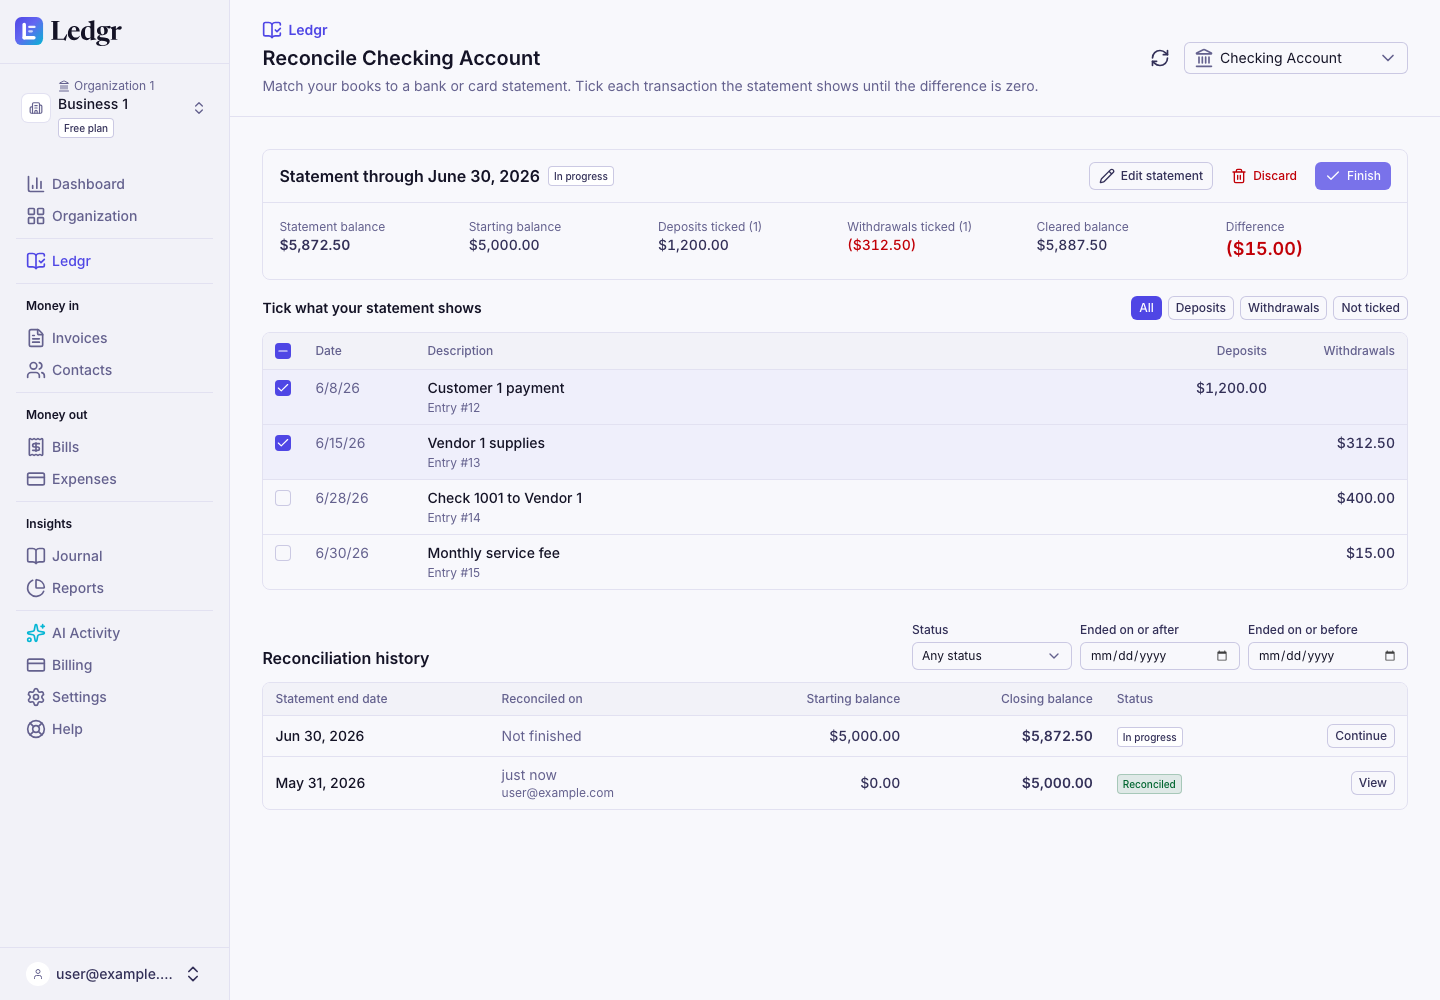The height and width of the screenshot is (1000, 1440).
Task: Select the Not ticked filter tab
Action: (x=1370, y=308)
